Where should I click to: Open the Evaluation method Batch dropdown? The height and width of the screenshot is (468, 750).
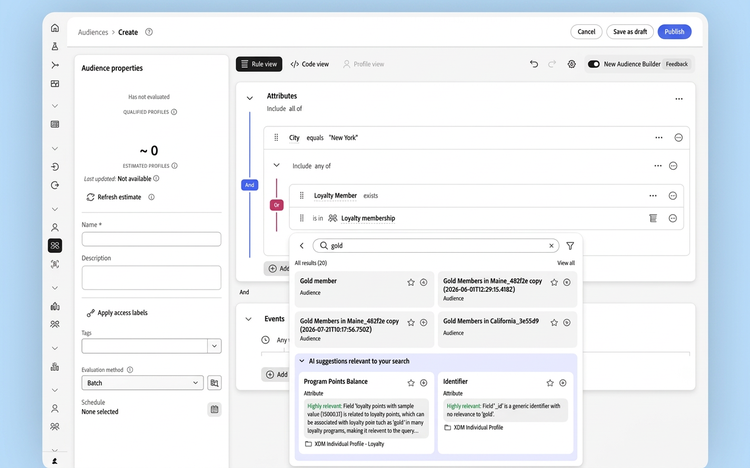tap(143, 383)
